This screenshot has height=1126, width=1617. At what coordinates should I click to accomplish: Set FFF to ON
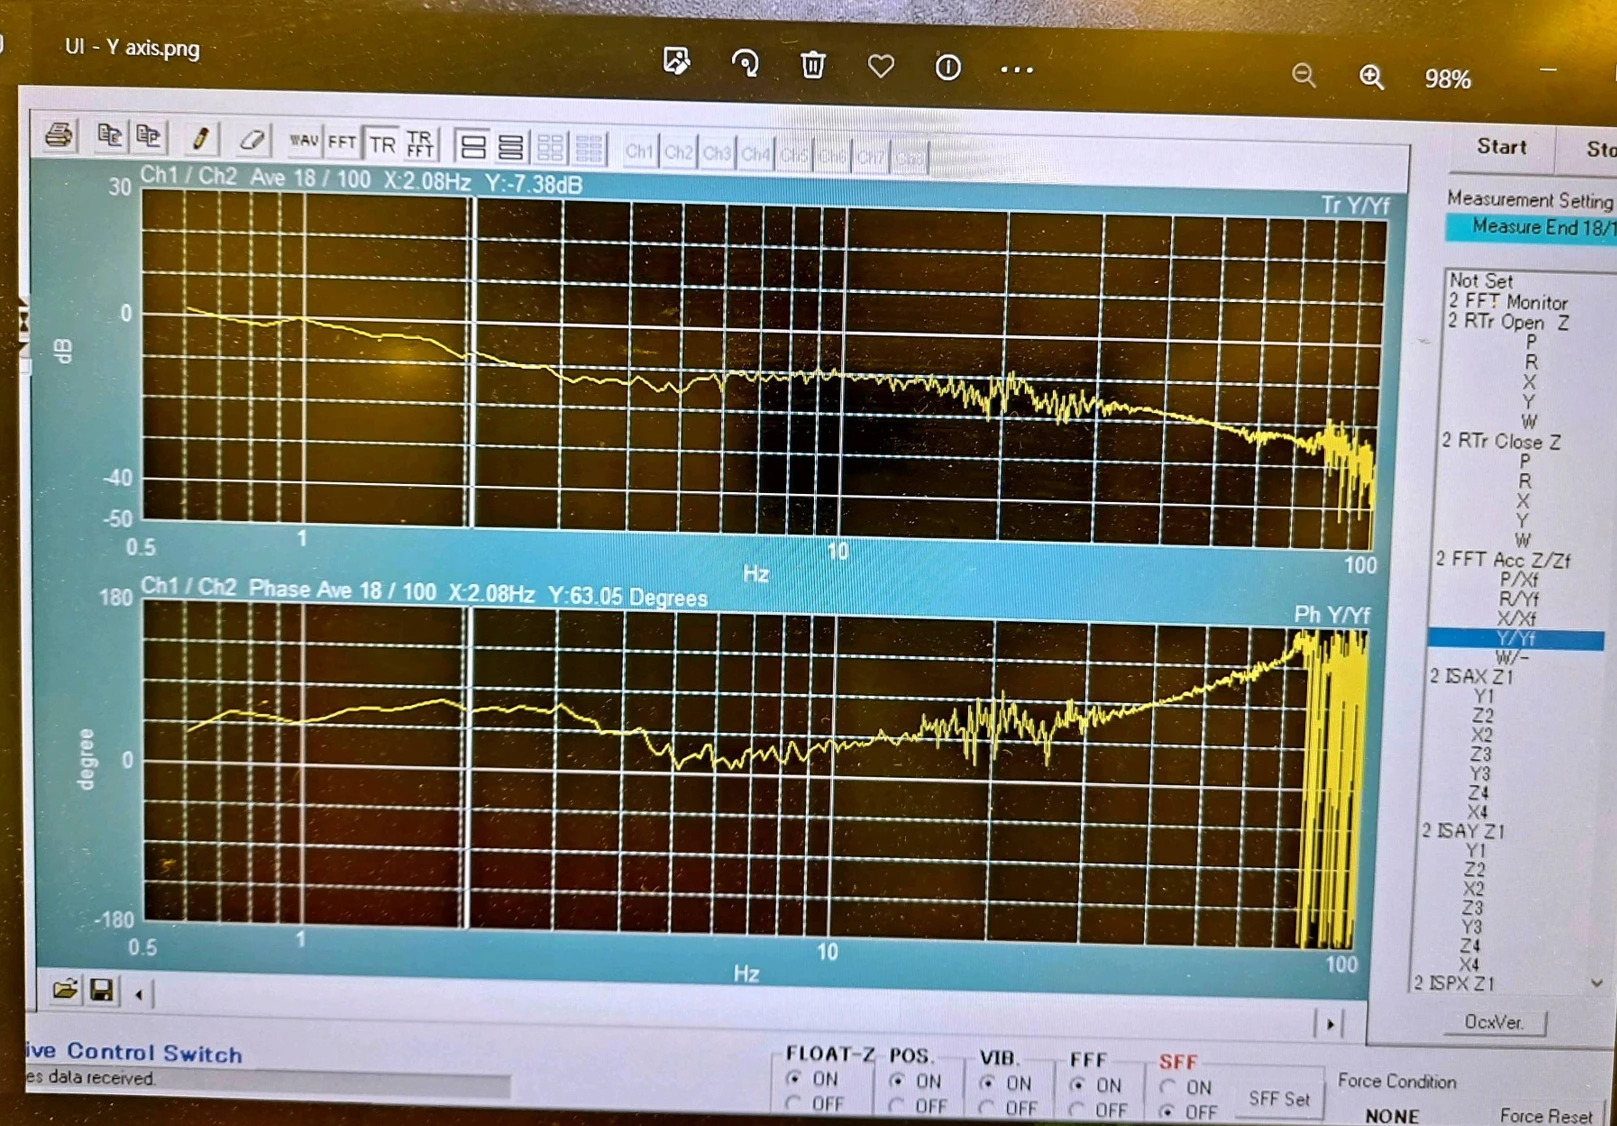[x=1077, y=1085]
